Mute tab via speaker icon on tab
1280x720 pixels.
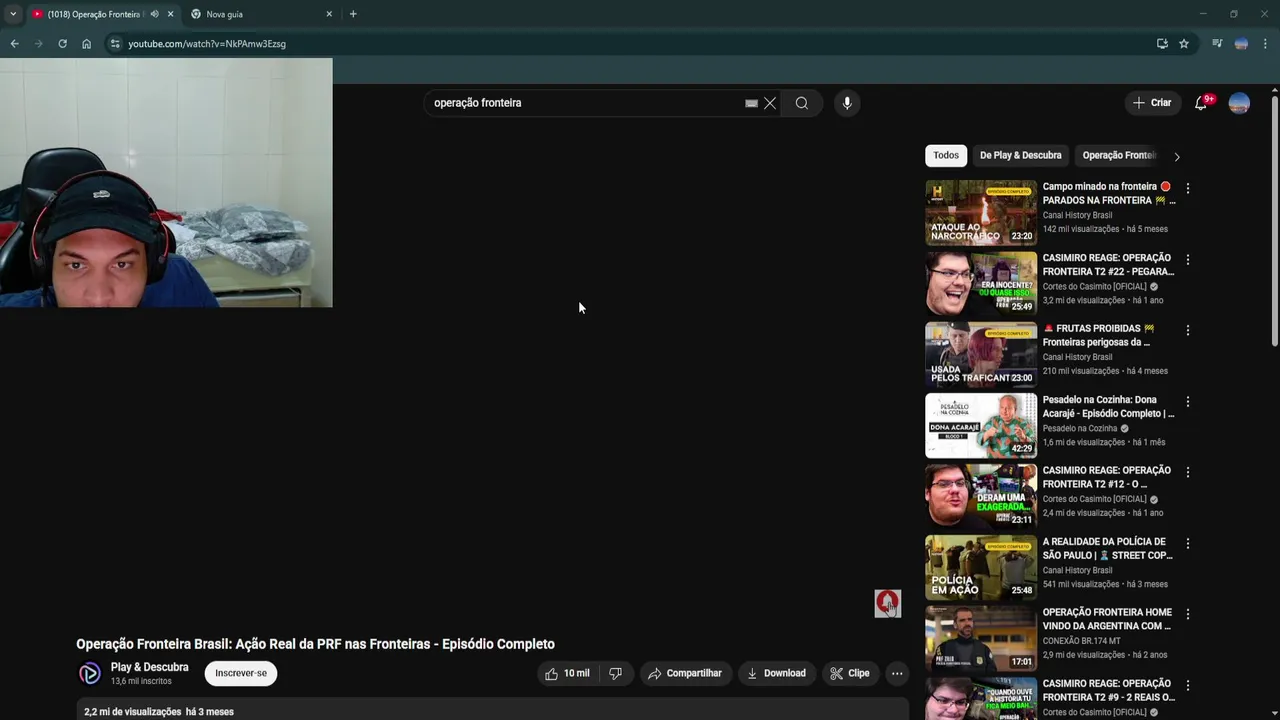[x=154, y=14]
